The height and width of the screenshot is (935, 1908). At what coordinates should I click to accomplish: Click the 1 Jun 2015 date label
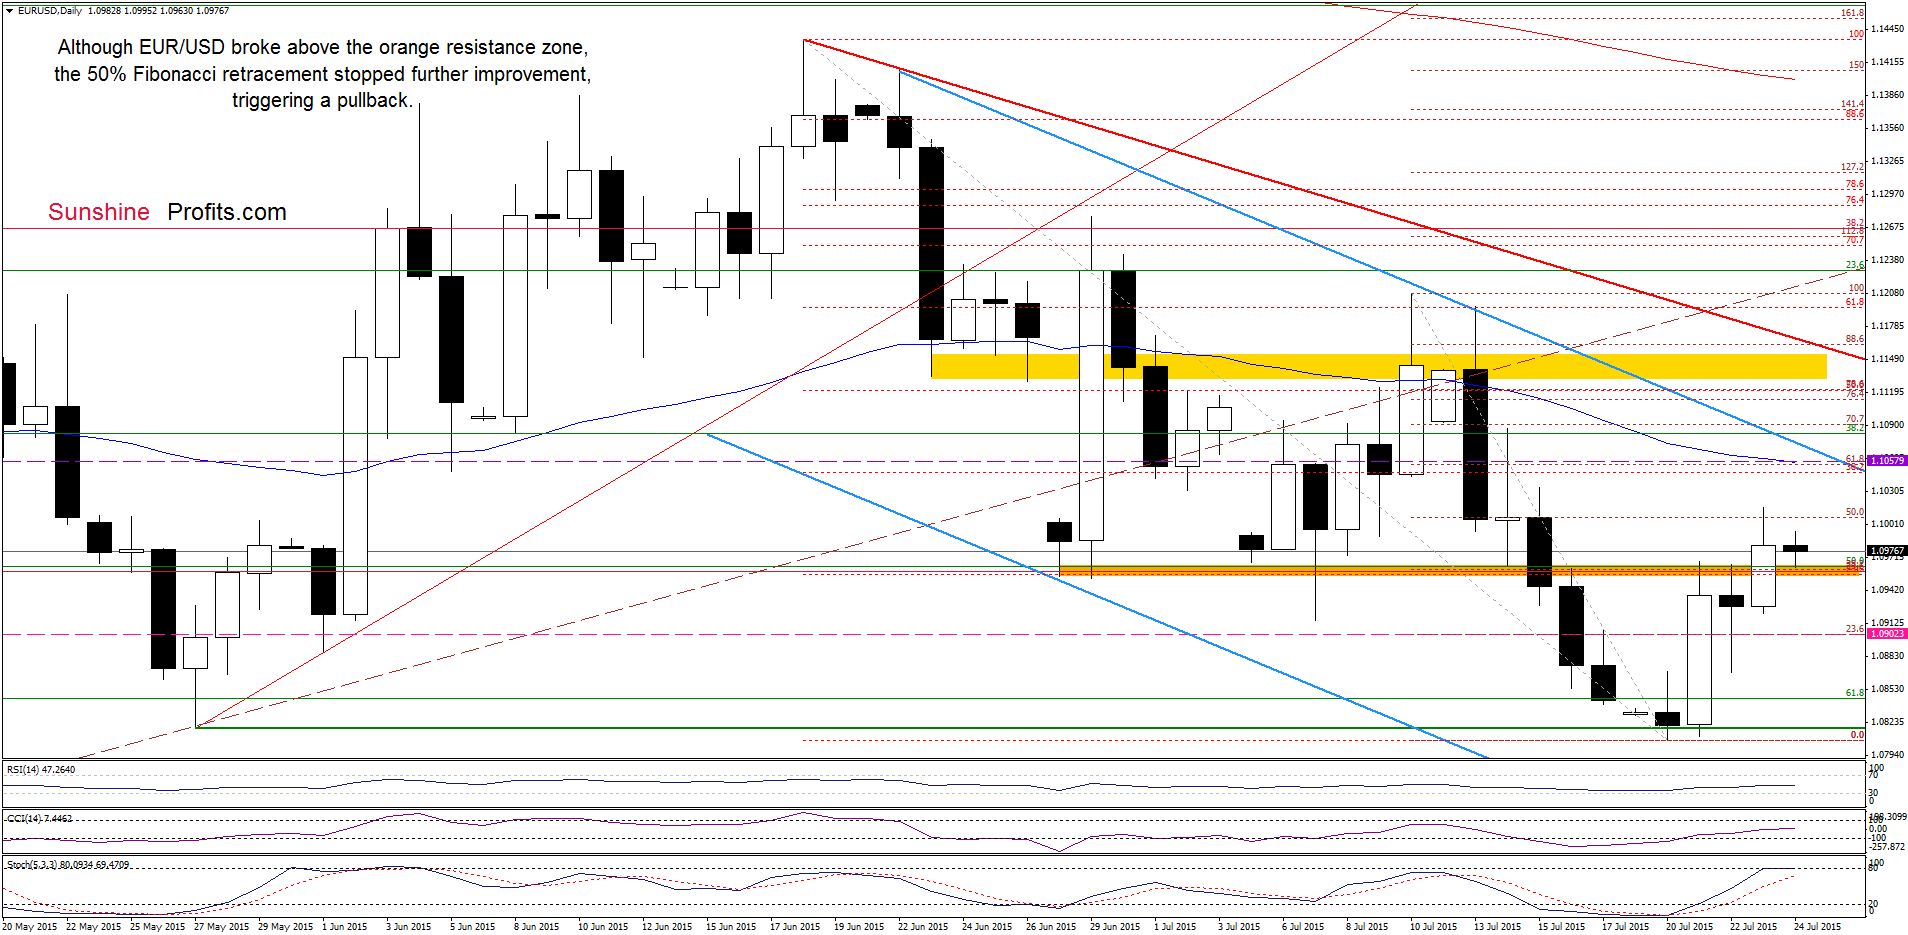tap(345, 927)
